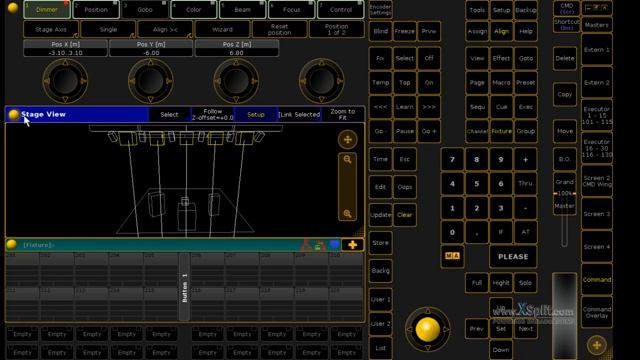This screenshot has height=360, width=640.
Task: Open the Position 1 of 2 layer selector
Action: (337, 29)
